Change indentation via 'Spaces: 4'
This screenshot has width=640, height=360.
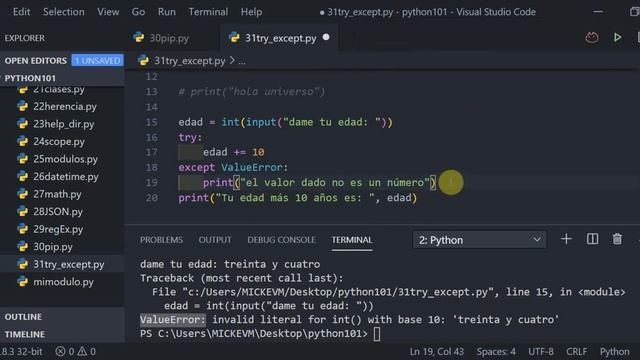(496, 351)
